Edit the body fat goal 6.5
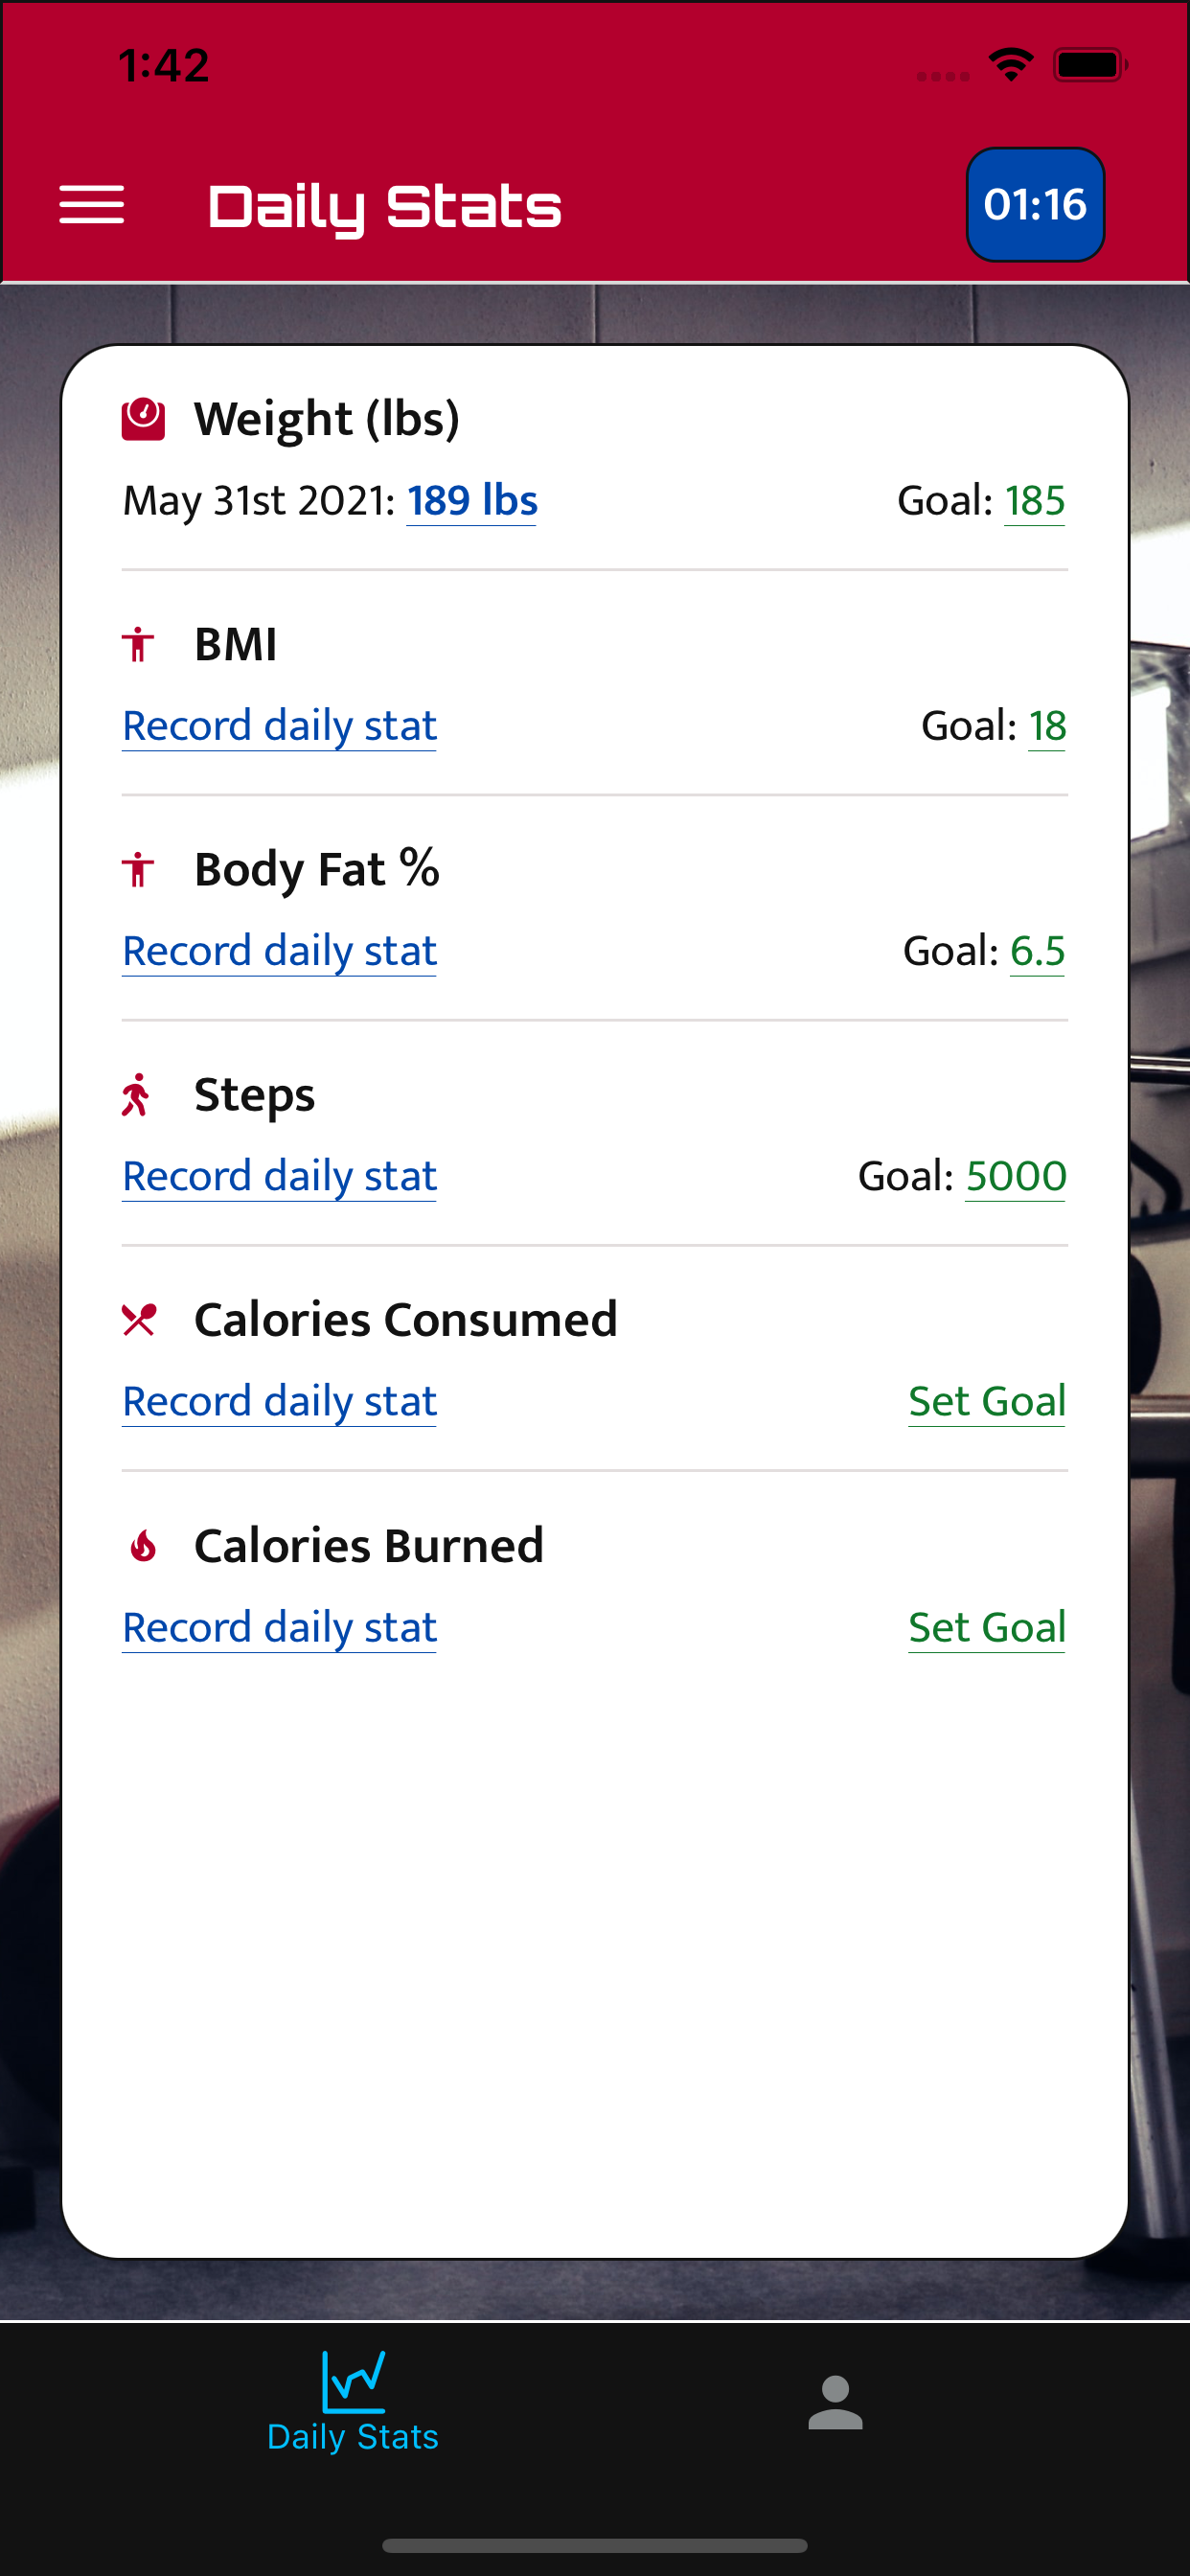Image resolution: width=1190 pixels, height=2576 pixels. [1037, 950]
